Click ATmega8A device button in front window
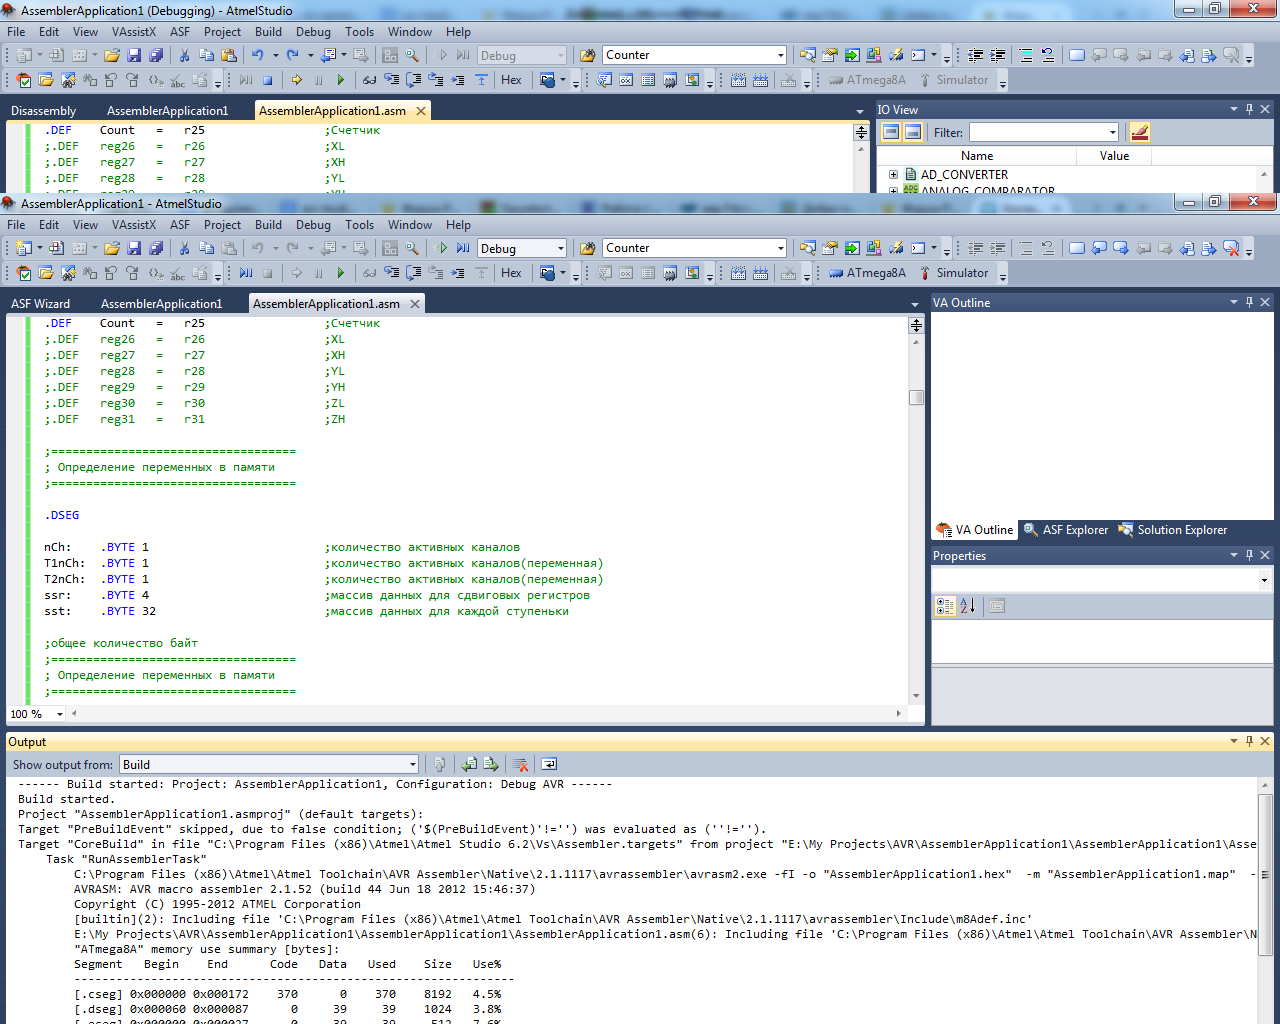The width and height of the screenshot is (1280, 1024). click(x=867, y=273)
